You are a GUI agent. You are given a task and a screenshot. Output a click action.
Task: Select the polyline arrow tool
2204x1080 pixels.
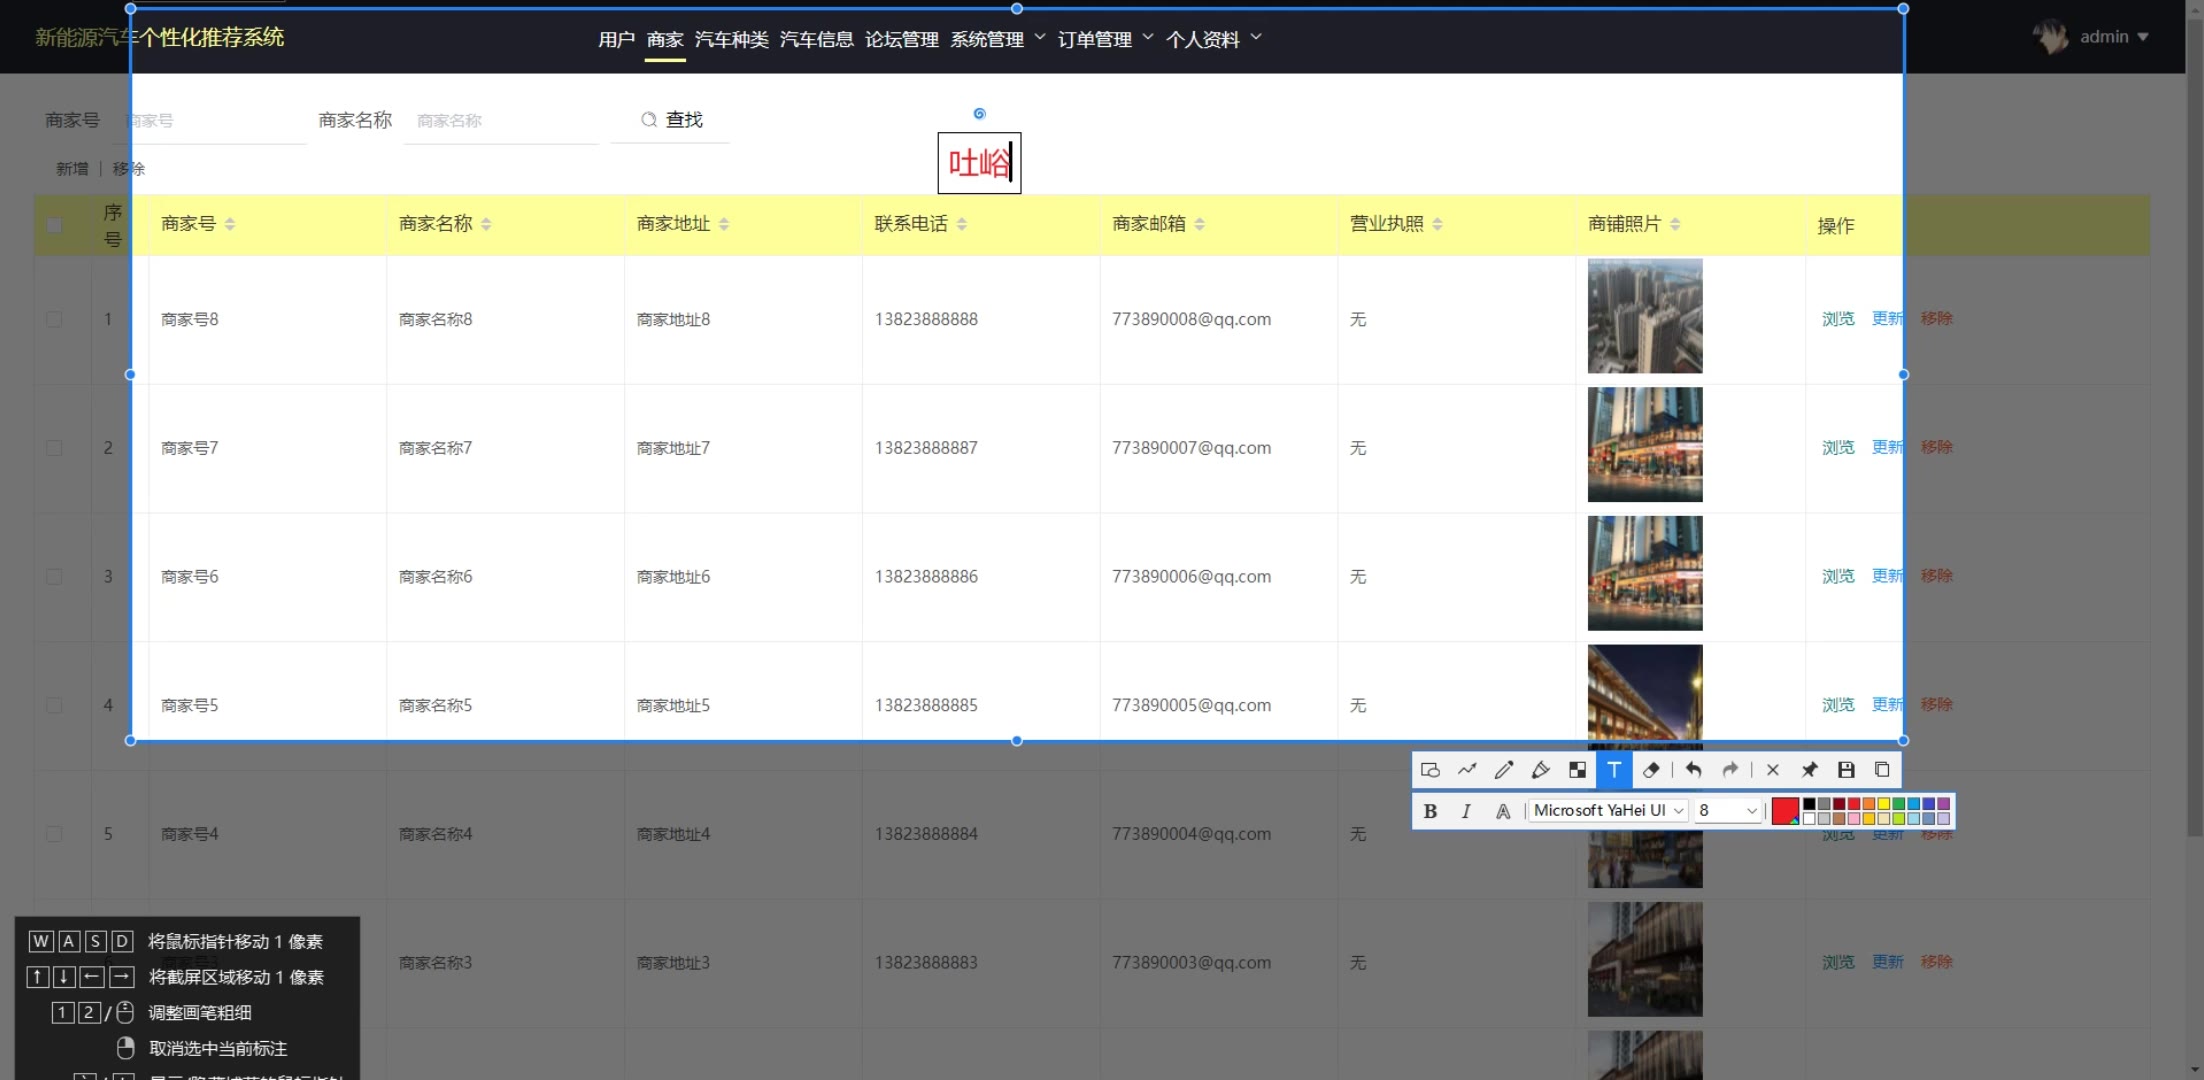1467,770
